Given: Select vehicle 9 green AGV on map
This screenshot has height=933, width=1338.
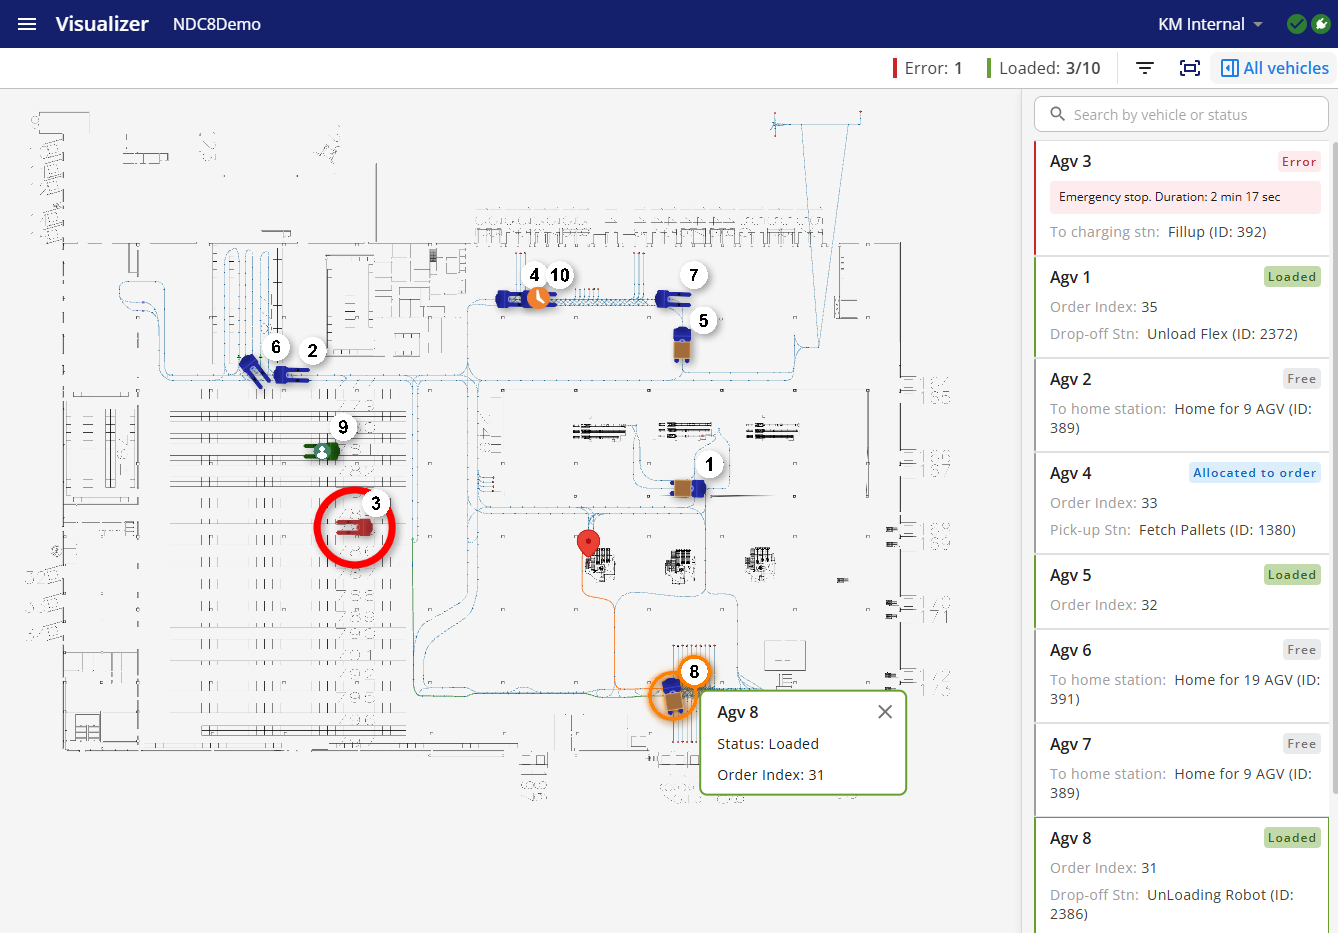Looking at the screenshot, I should click(322, 451).
